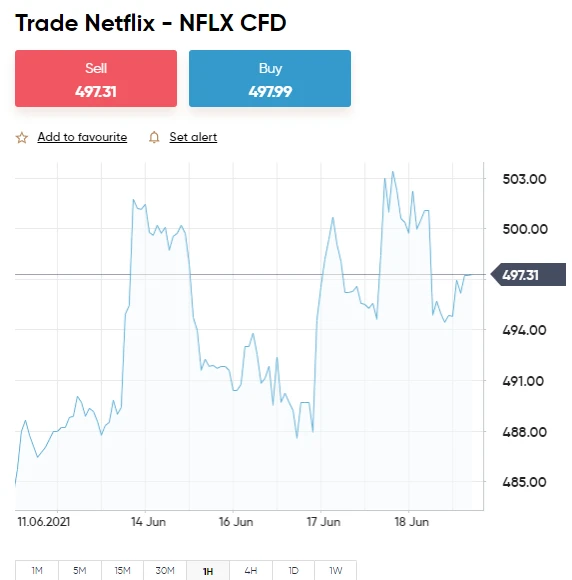Switch to the 15M timeframe

[x=122, y=570]
